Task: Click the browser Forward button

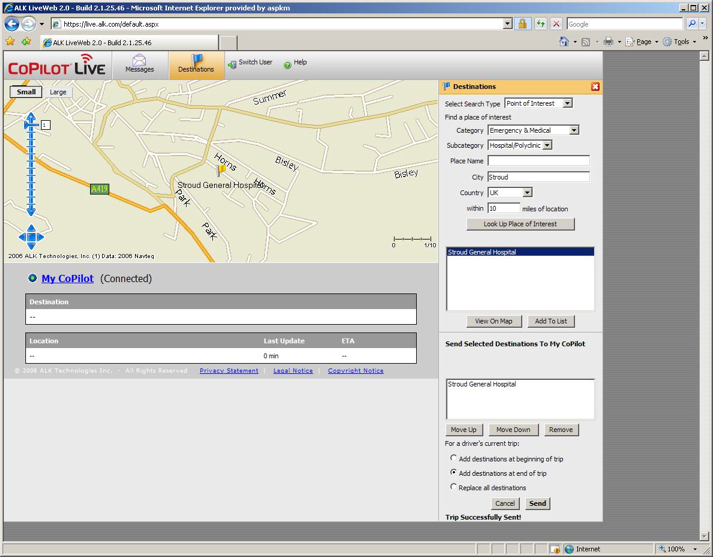Action: (28, 24)
